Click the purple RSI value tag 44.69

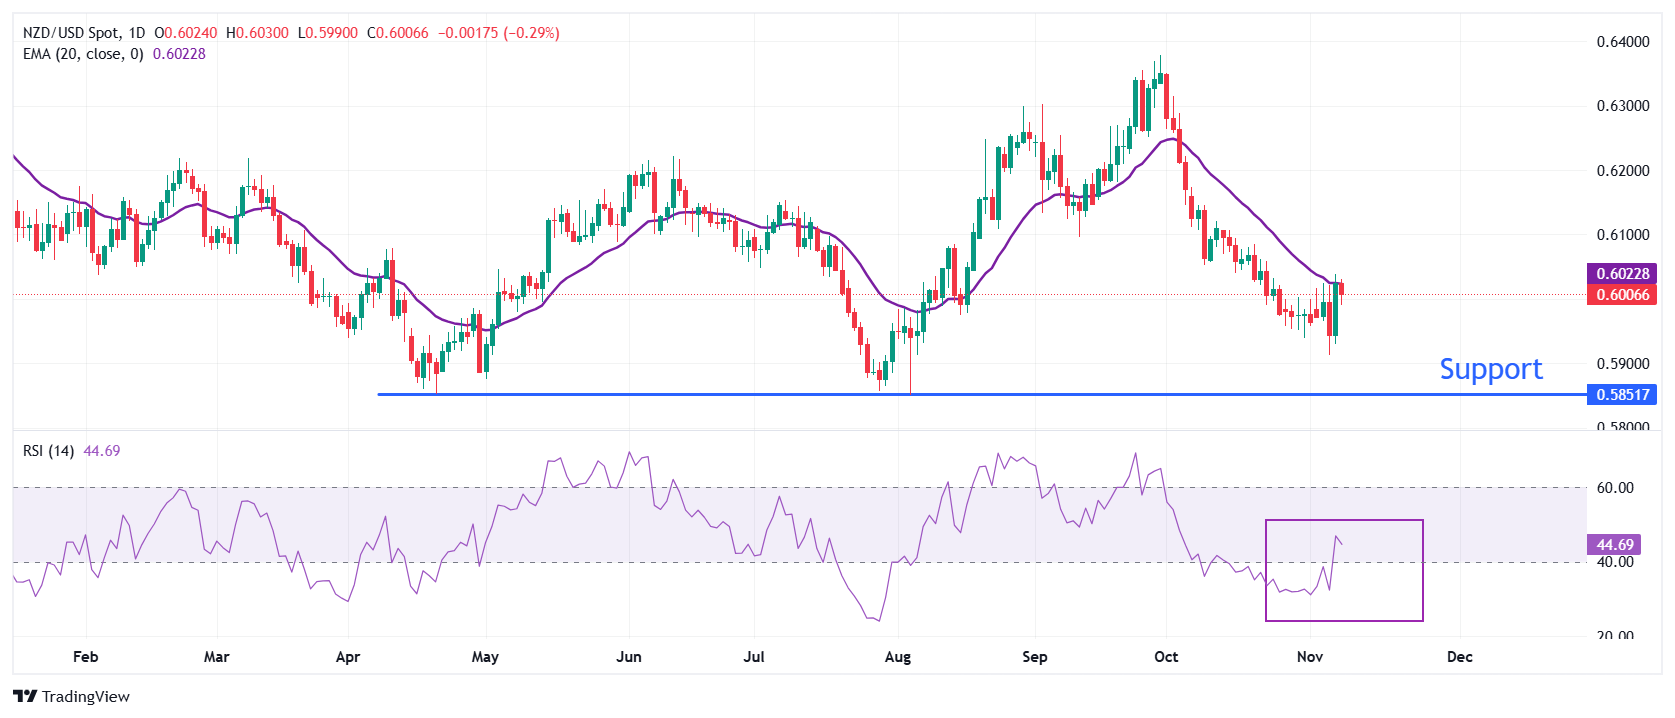[x=1614, y=545]
